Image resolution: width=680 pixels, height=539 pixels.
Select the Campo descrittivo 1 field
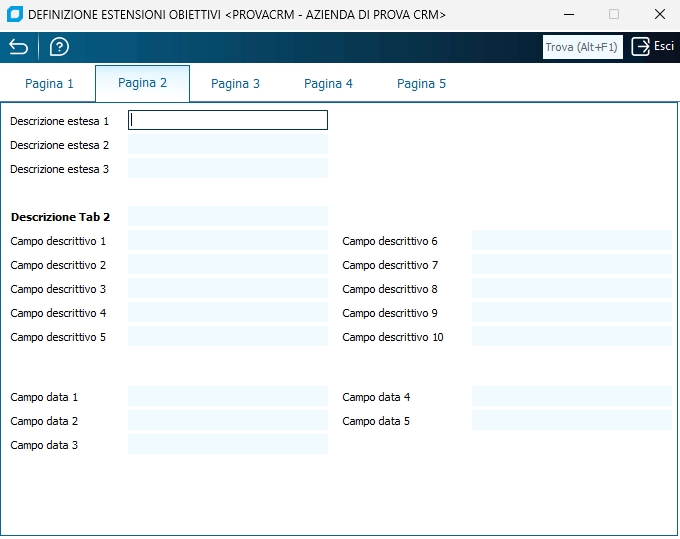(x=228, y=240)
